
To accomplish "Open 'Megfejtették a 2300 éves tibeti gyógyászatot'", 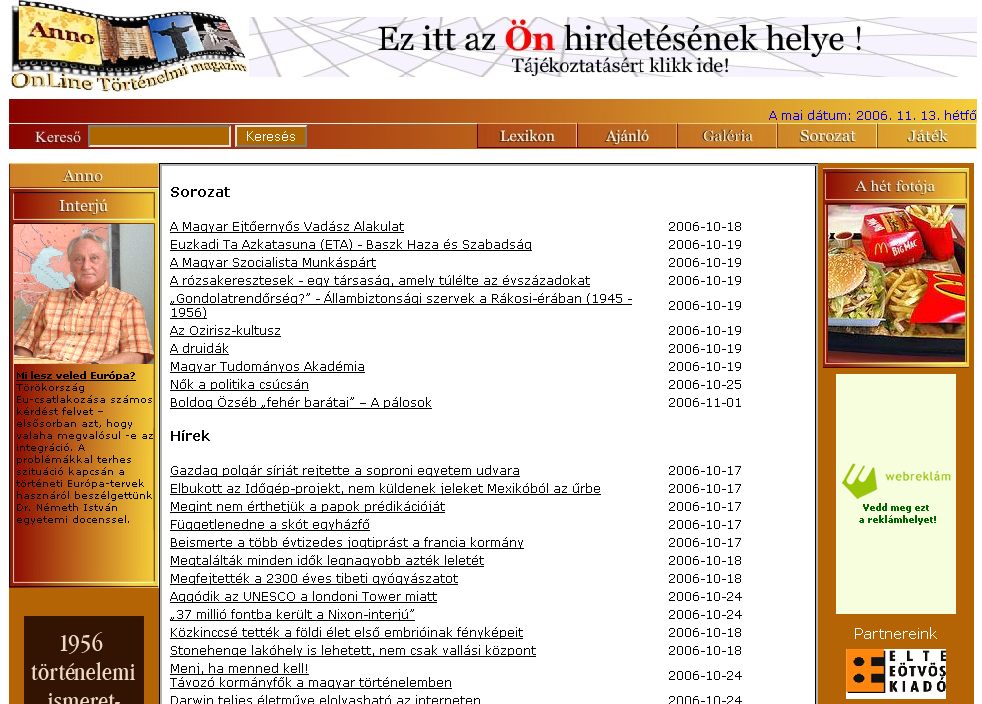I will pyautogui.click(x=314, y=580).
